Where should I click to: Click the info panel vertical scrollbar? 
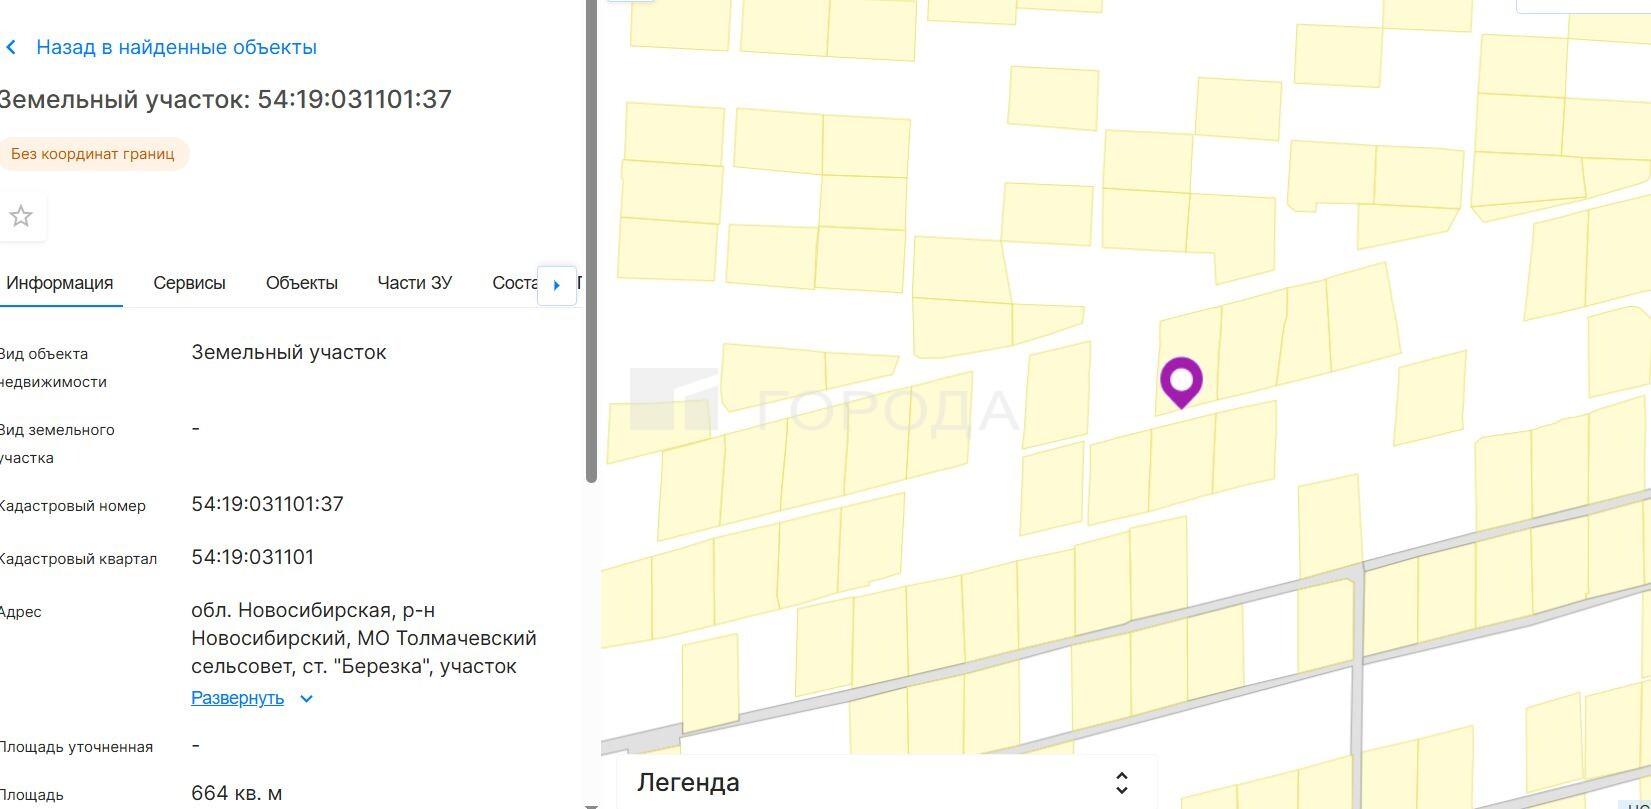click(591, 240)
